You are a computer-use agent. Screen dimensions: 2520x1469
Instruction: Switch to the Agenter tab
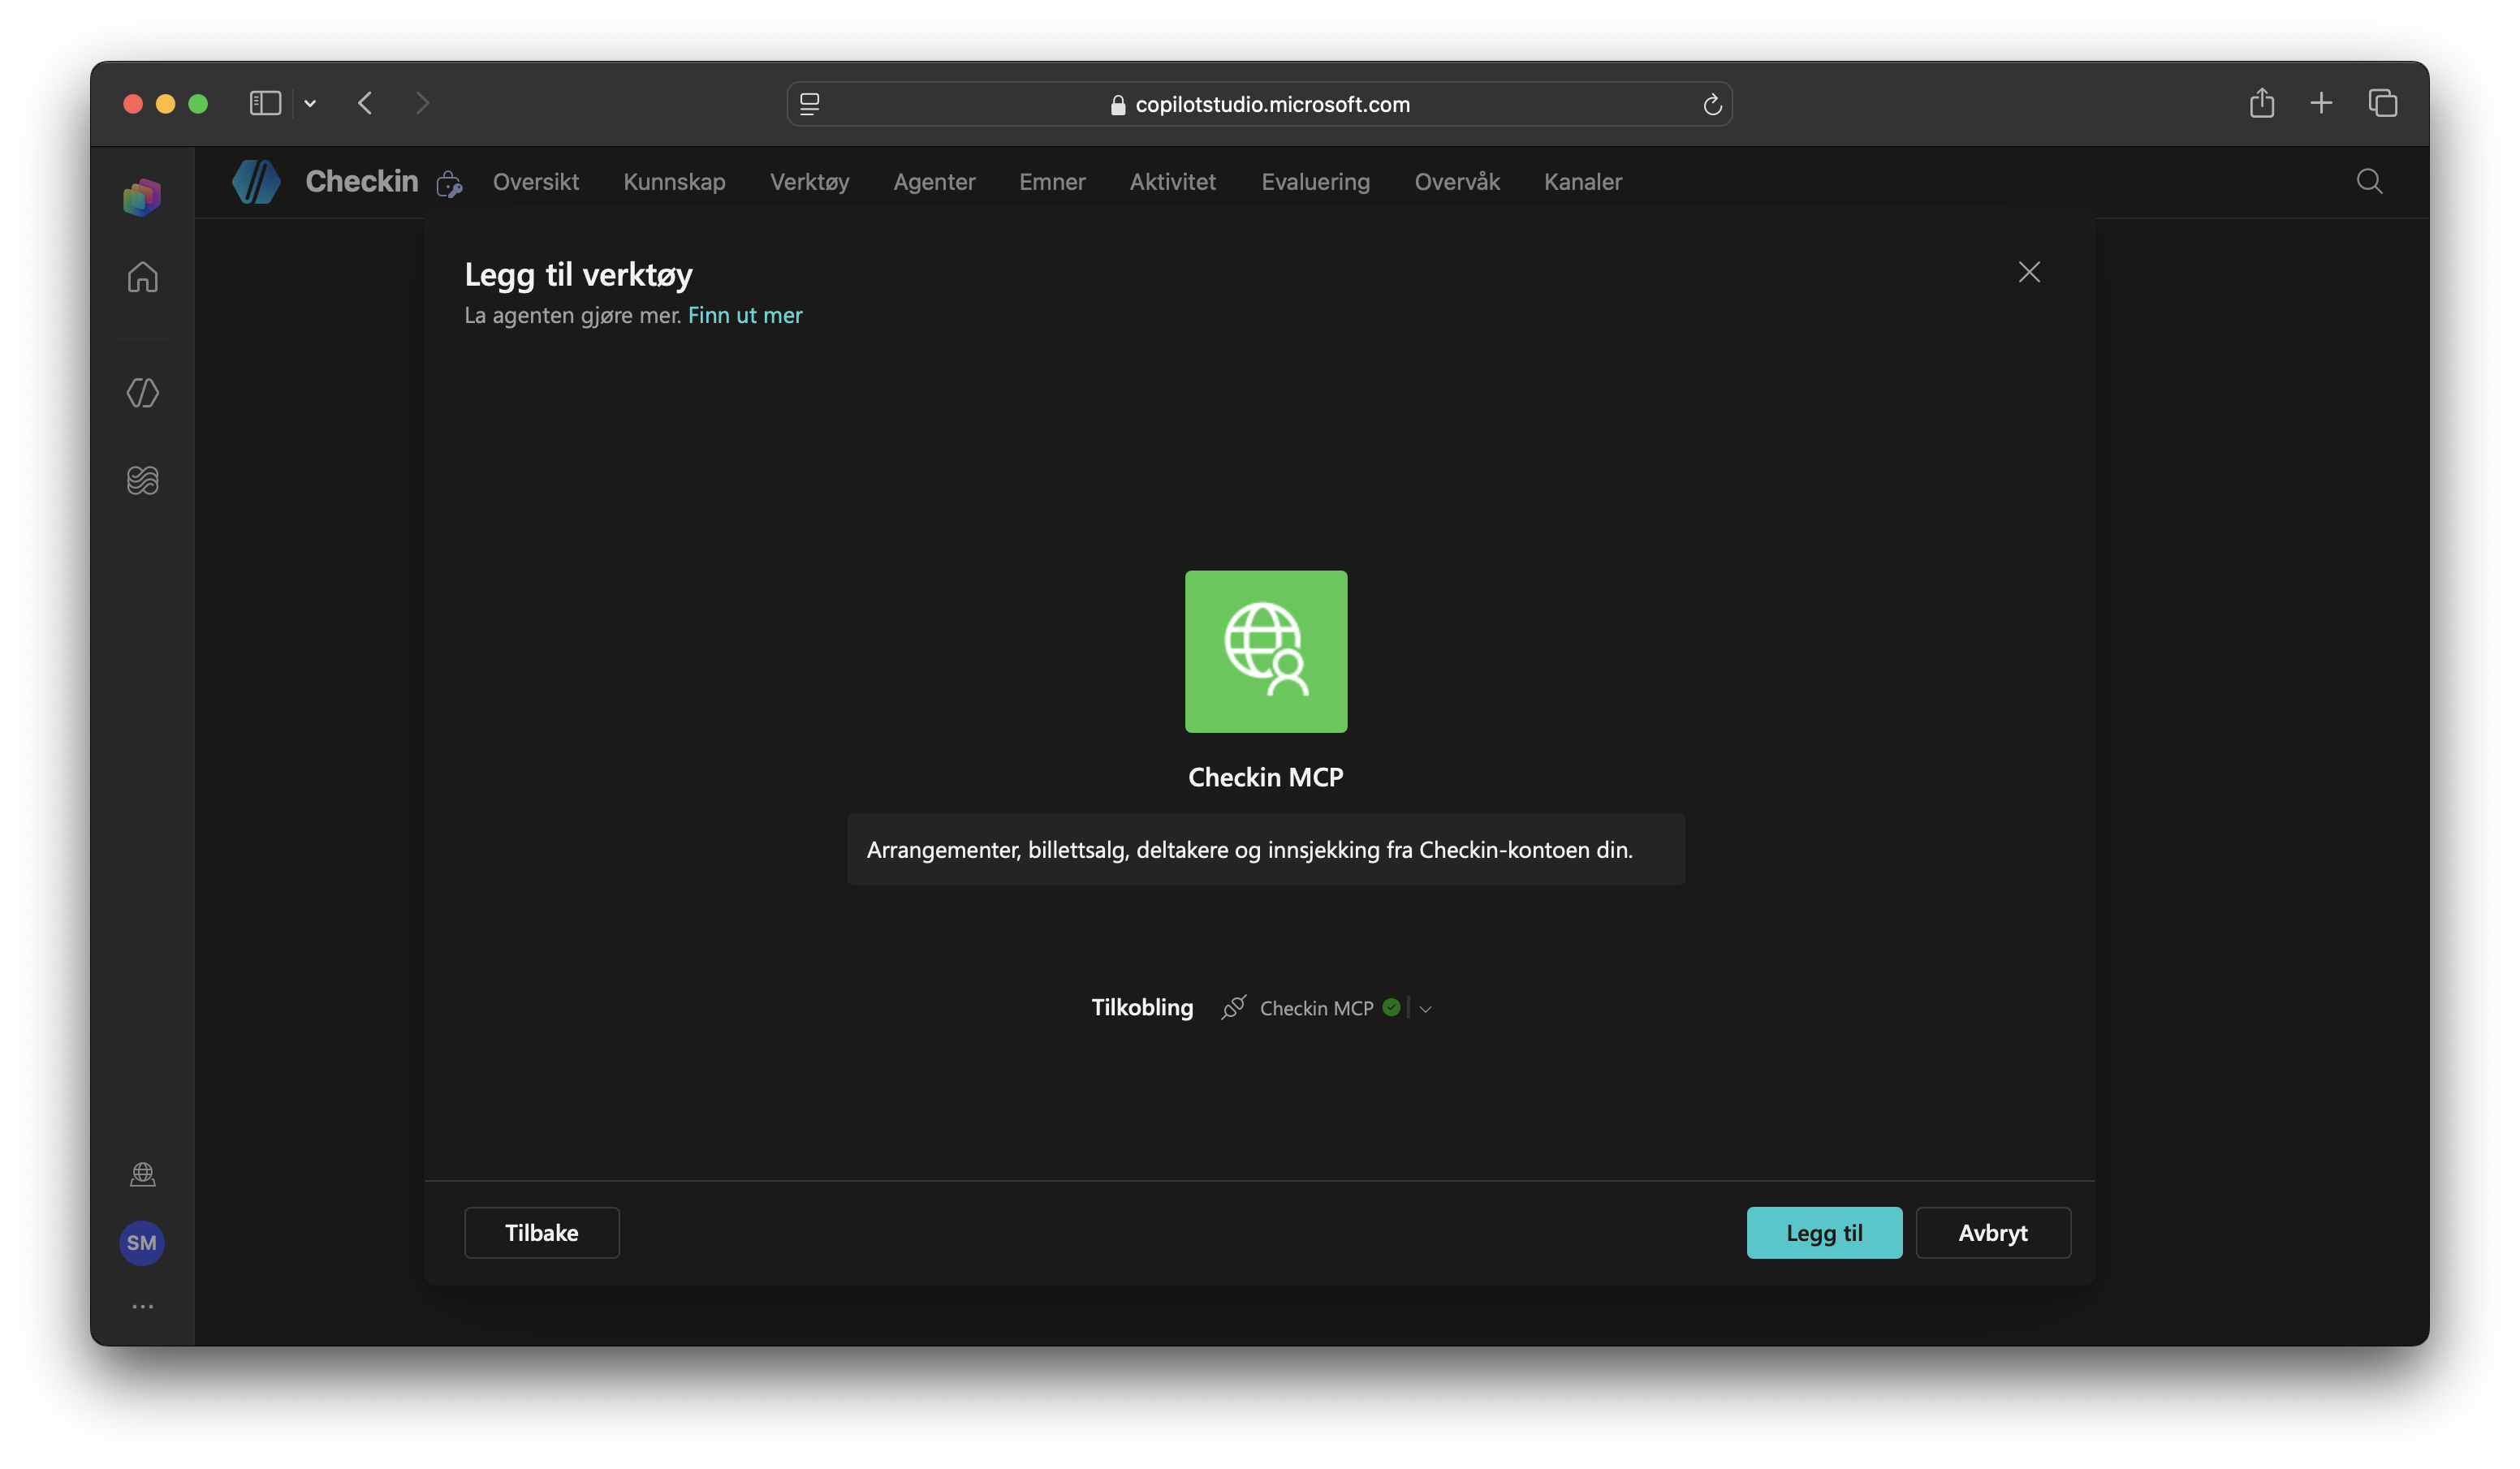click(x=934, y=182)
